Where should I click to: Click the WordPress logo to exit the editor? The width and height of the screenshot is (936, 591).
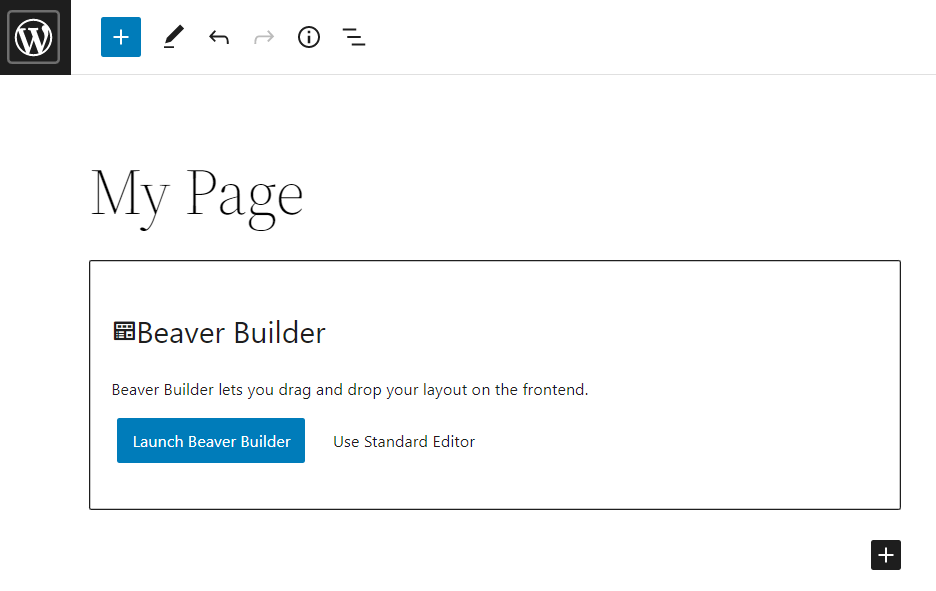[35, 37]
